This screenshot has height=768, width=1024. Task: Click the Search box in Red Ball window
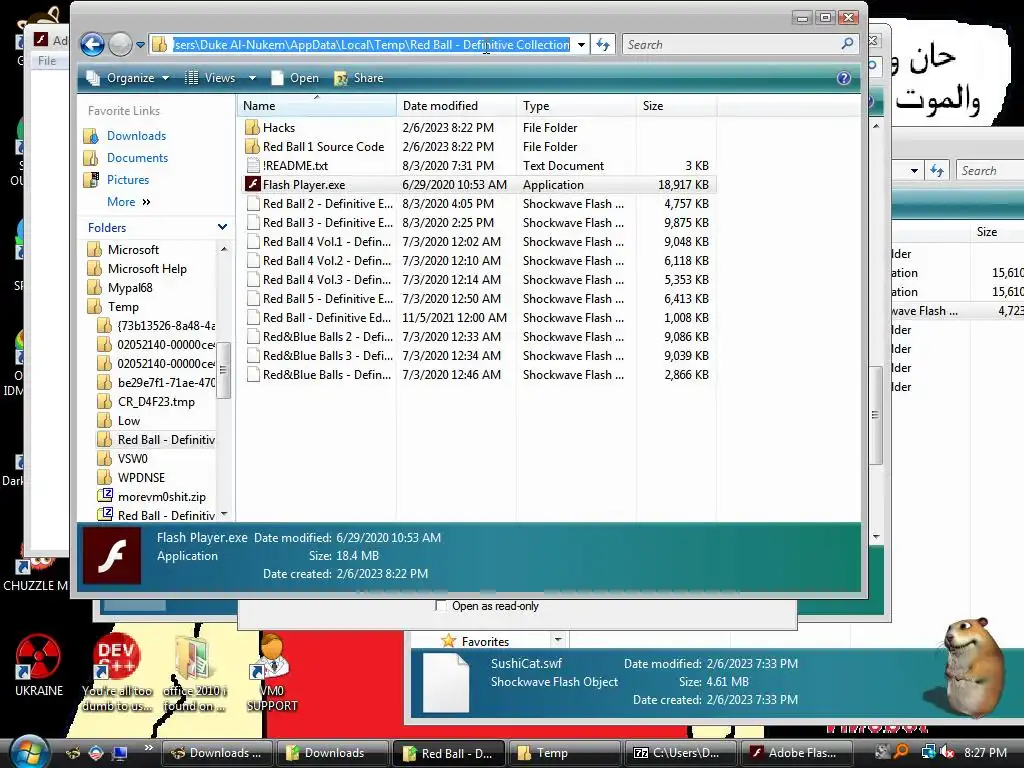coord(731,44)
